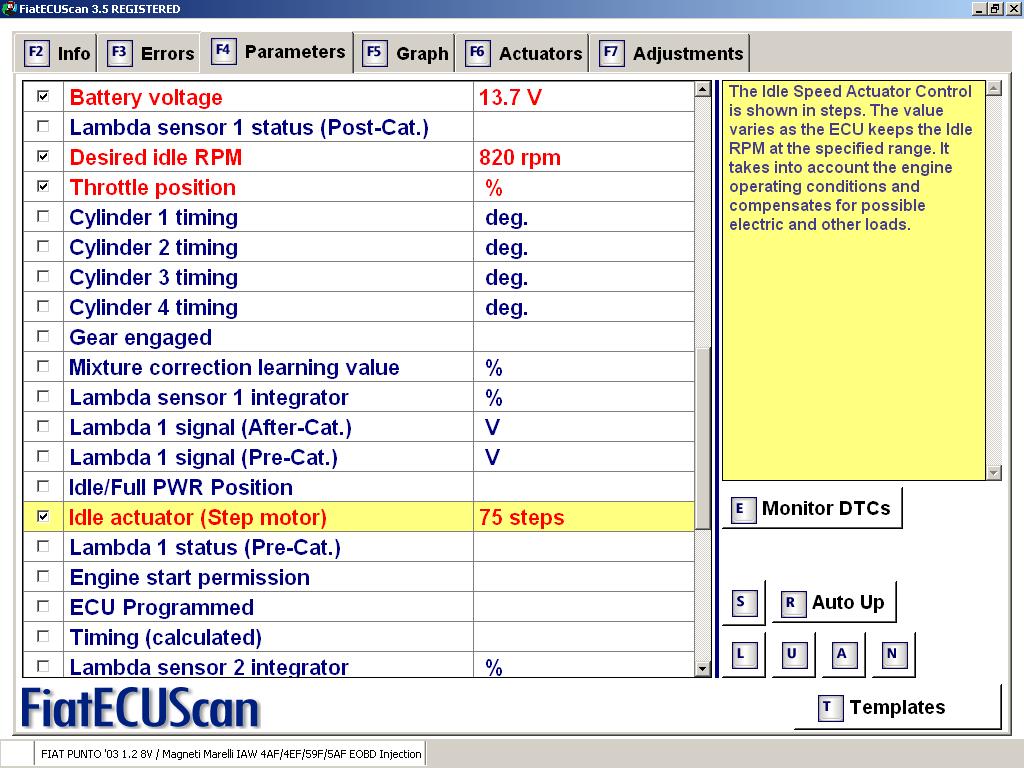
Task: Select the Engine start permission row
Action: click(x=359, y=577)
